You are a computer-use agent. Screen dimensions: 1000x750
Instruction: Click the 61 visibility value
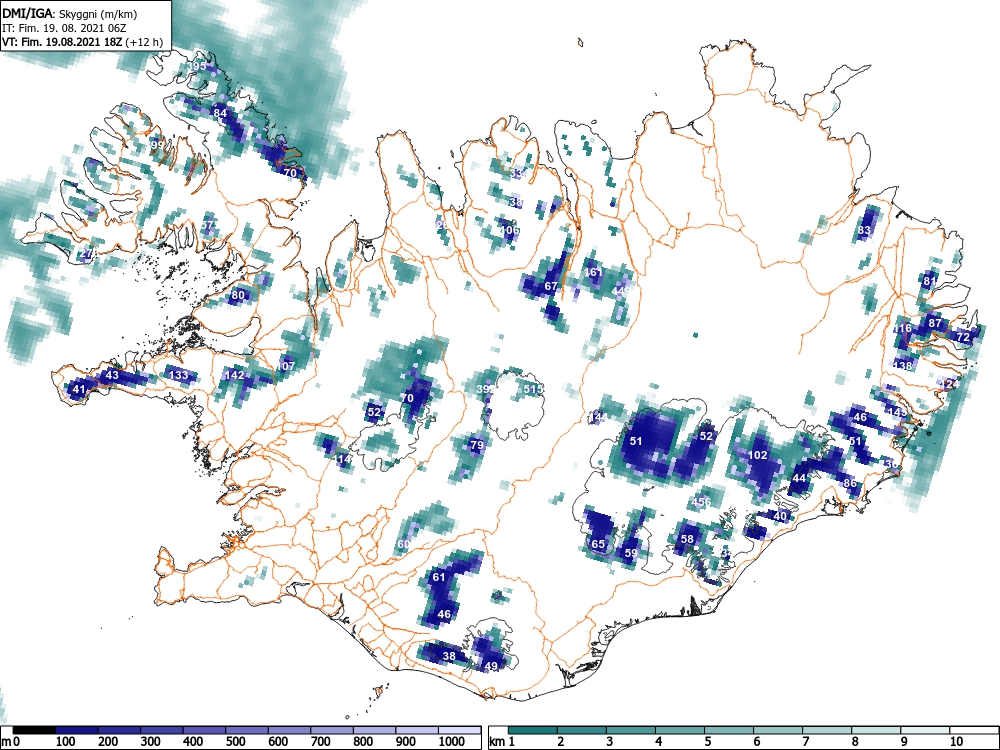(439, 577)
